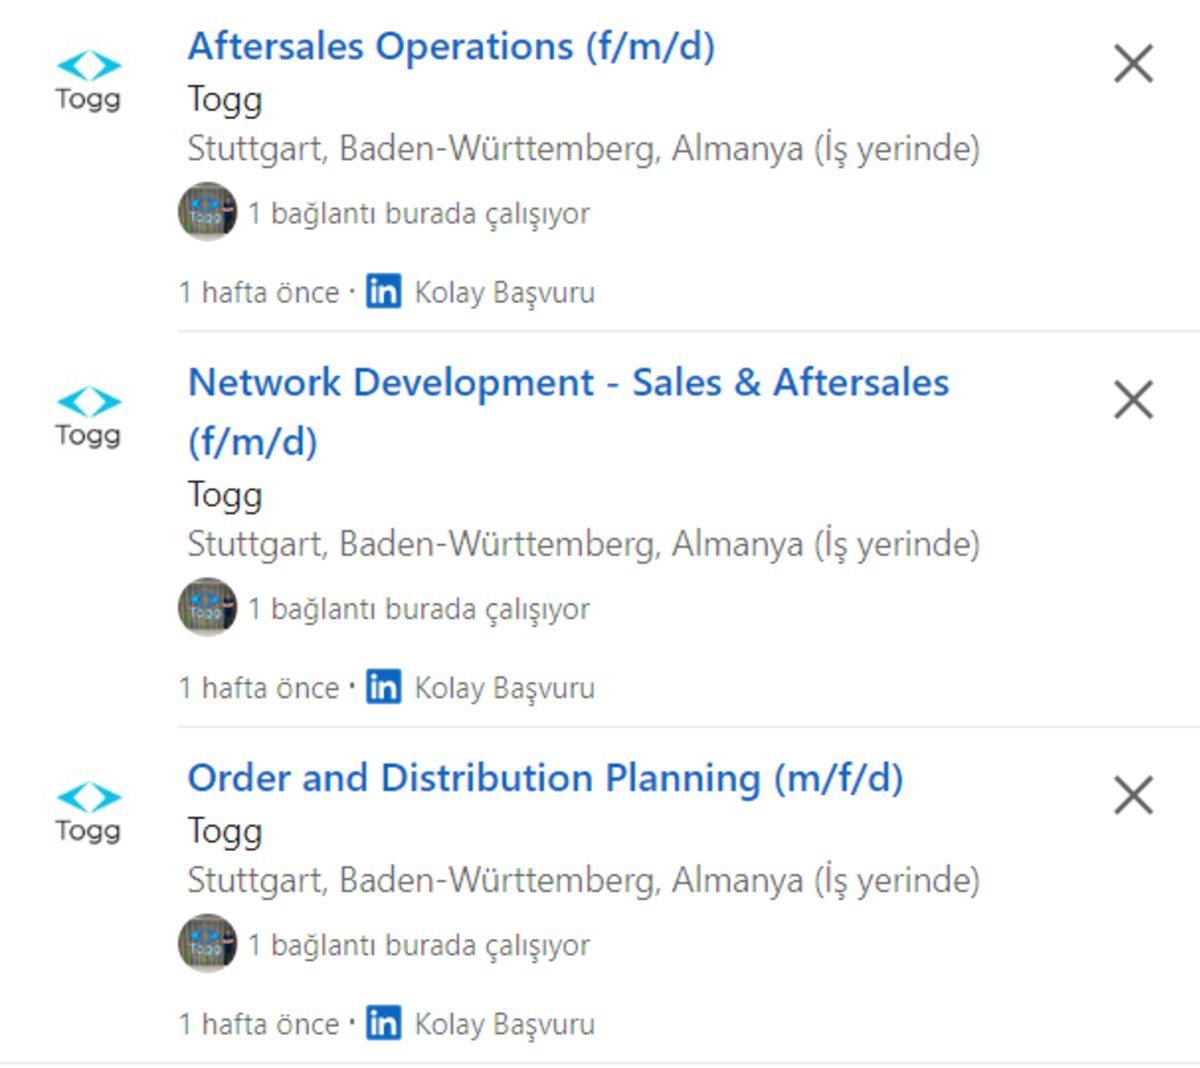Click Kolay Başvuru label on the middle posting
The height and width of the screenshot is (1068, 1200).
pyautogui.click(x=503, y=687)
